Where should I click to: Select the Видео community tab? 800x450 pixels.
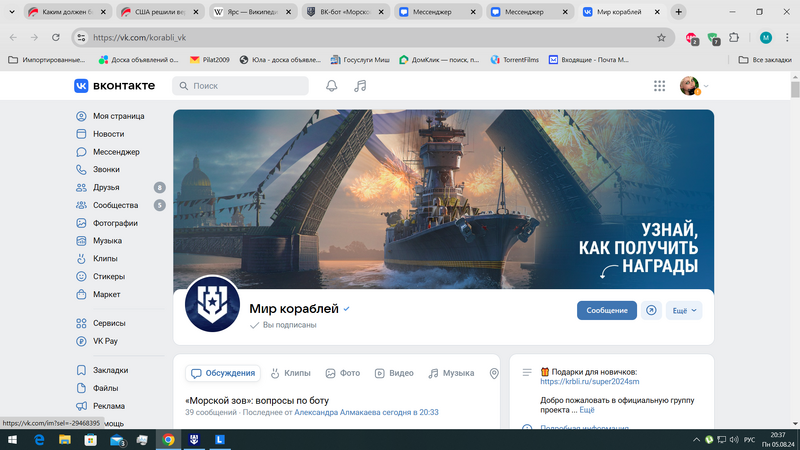(394, 373)
